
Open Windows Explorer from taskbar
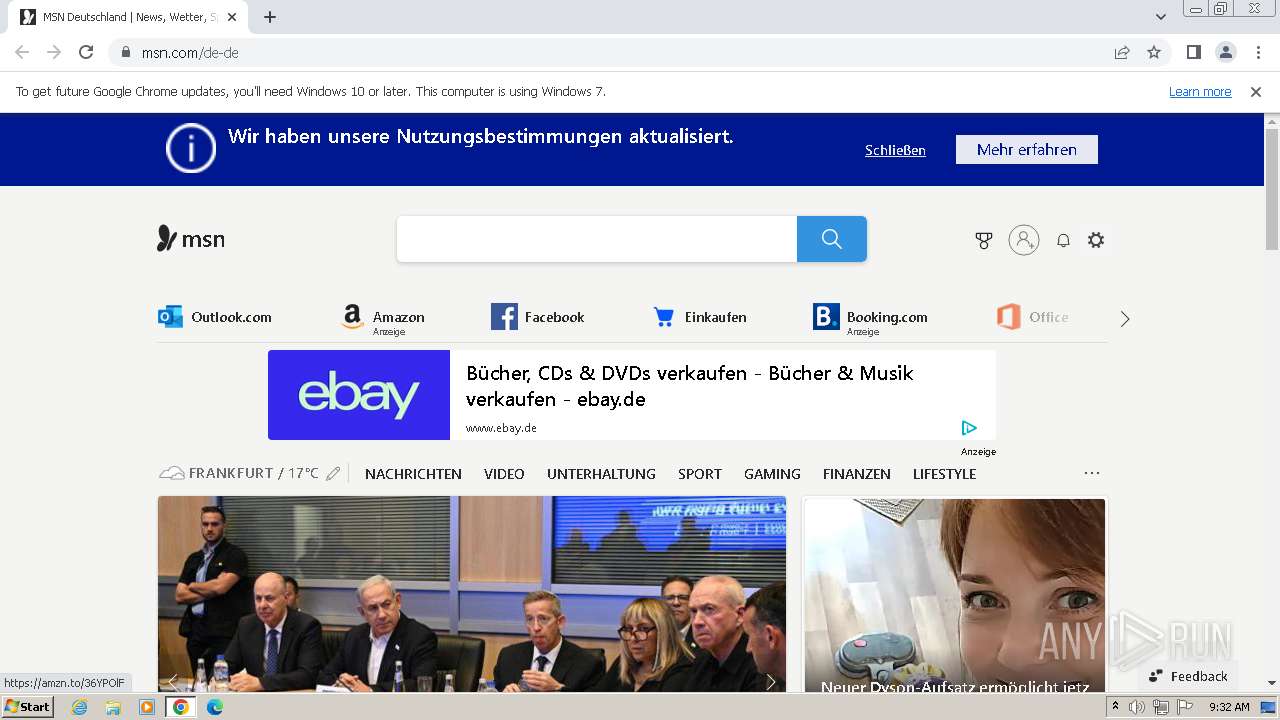pos(113,707)
